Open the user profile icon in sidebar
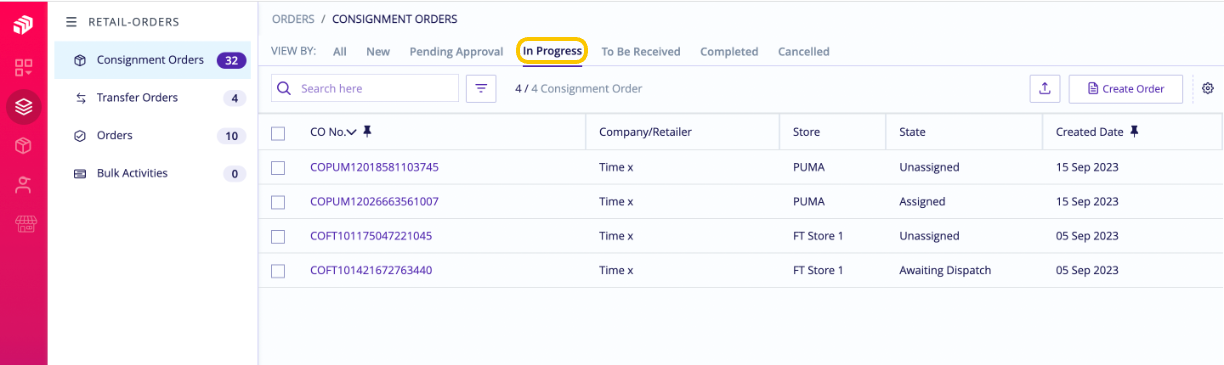1224x365 pixels. click(x=23, y=185)
